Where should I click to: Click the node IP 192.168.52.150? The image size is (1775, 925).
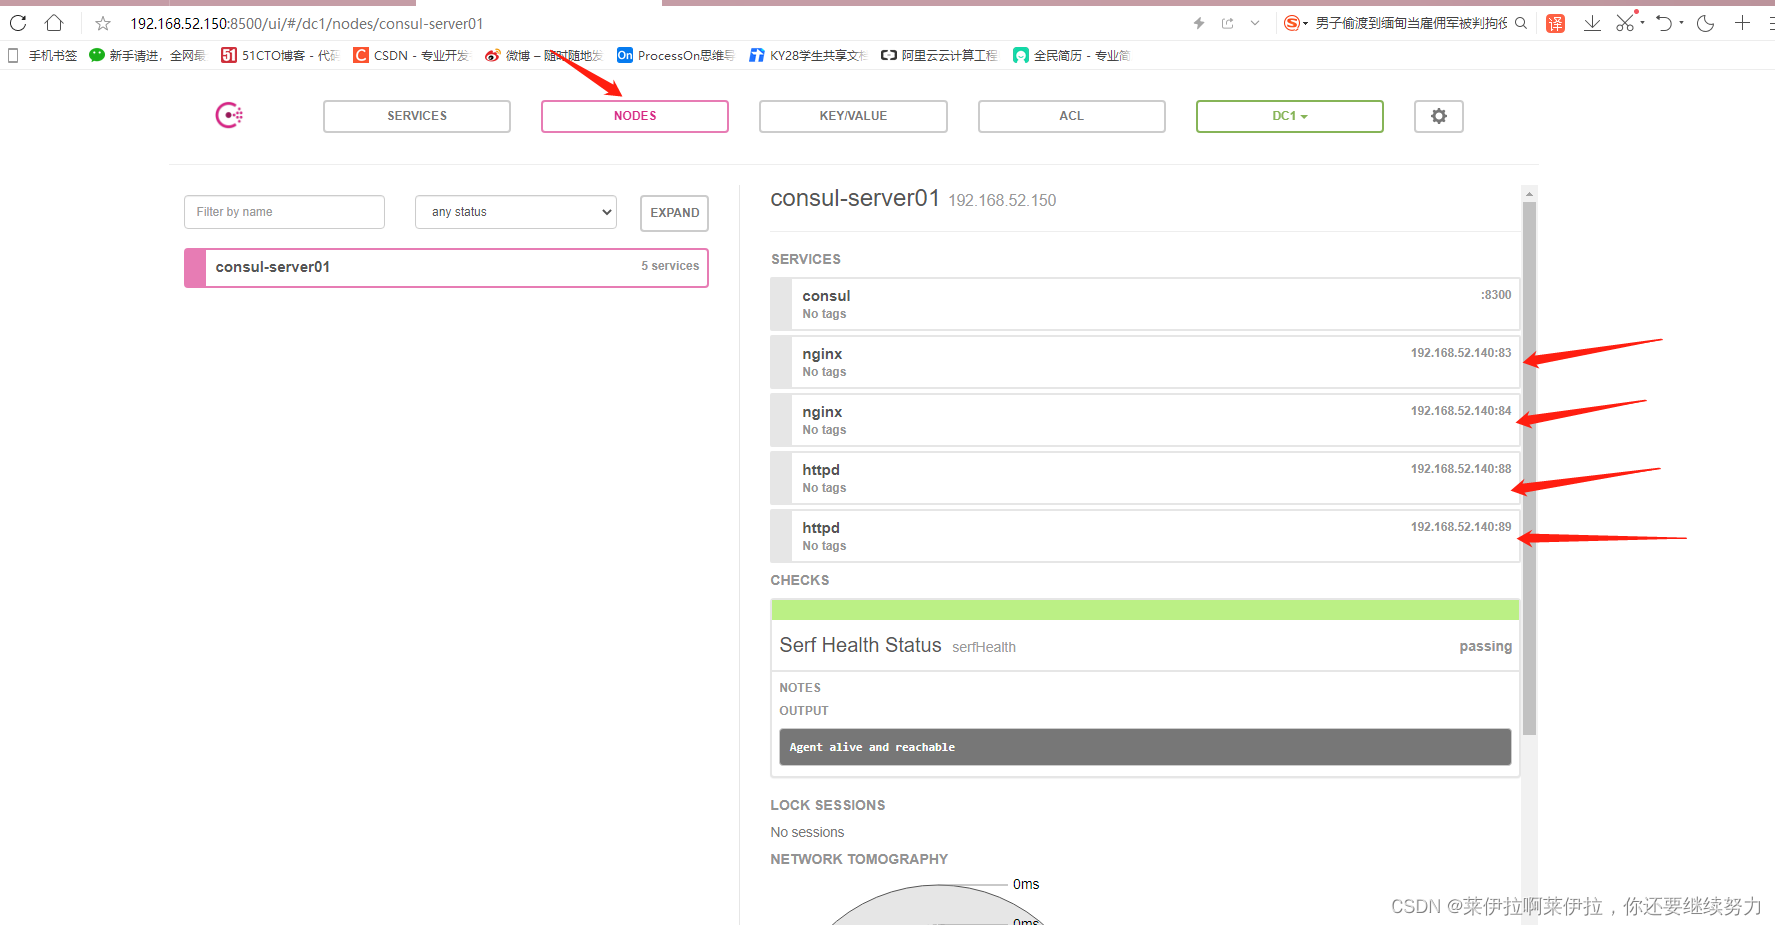(1002, 201)
